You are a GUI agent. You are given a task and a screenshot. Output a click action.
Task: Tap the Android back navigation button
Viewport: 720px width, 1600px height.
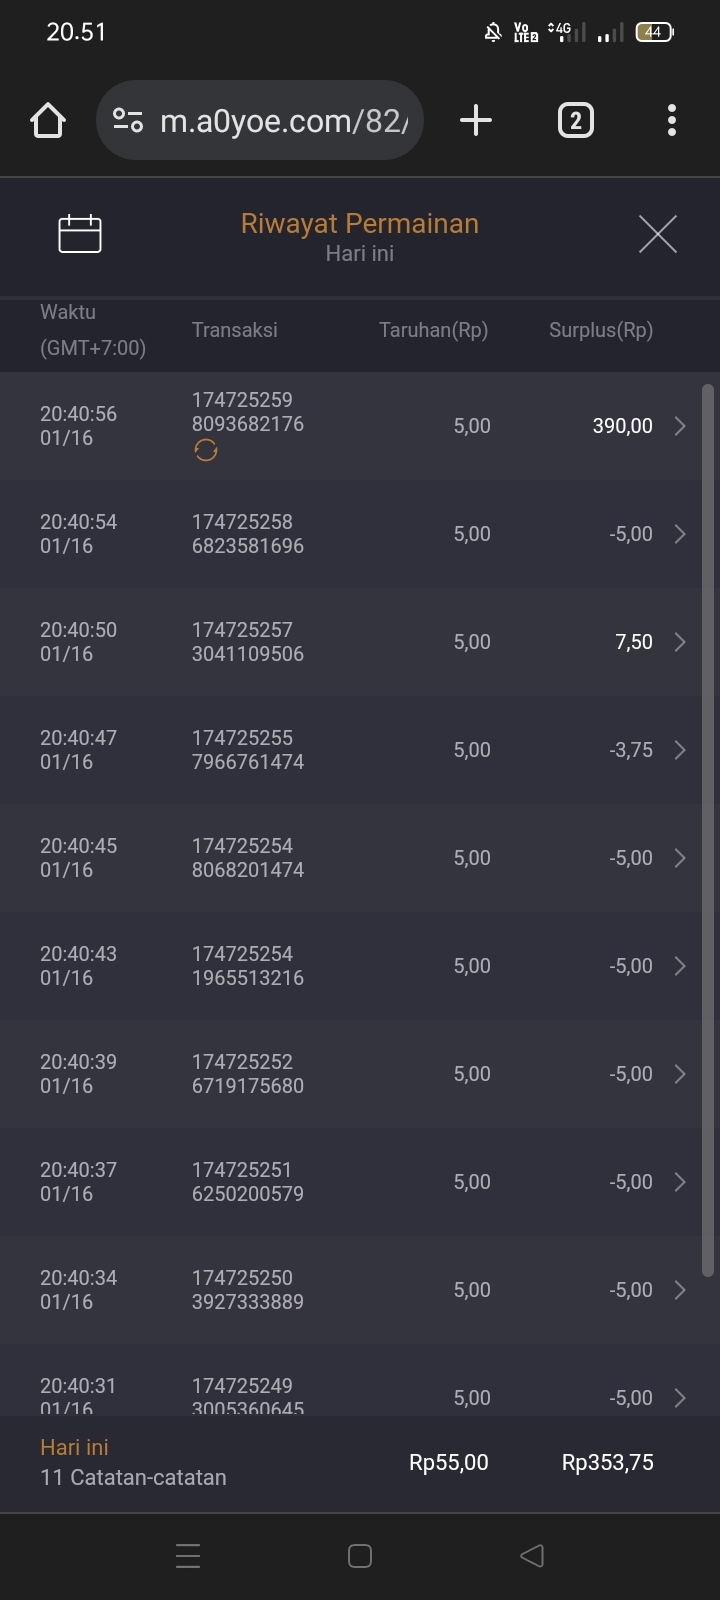pos(532,1555)
